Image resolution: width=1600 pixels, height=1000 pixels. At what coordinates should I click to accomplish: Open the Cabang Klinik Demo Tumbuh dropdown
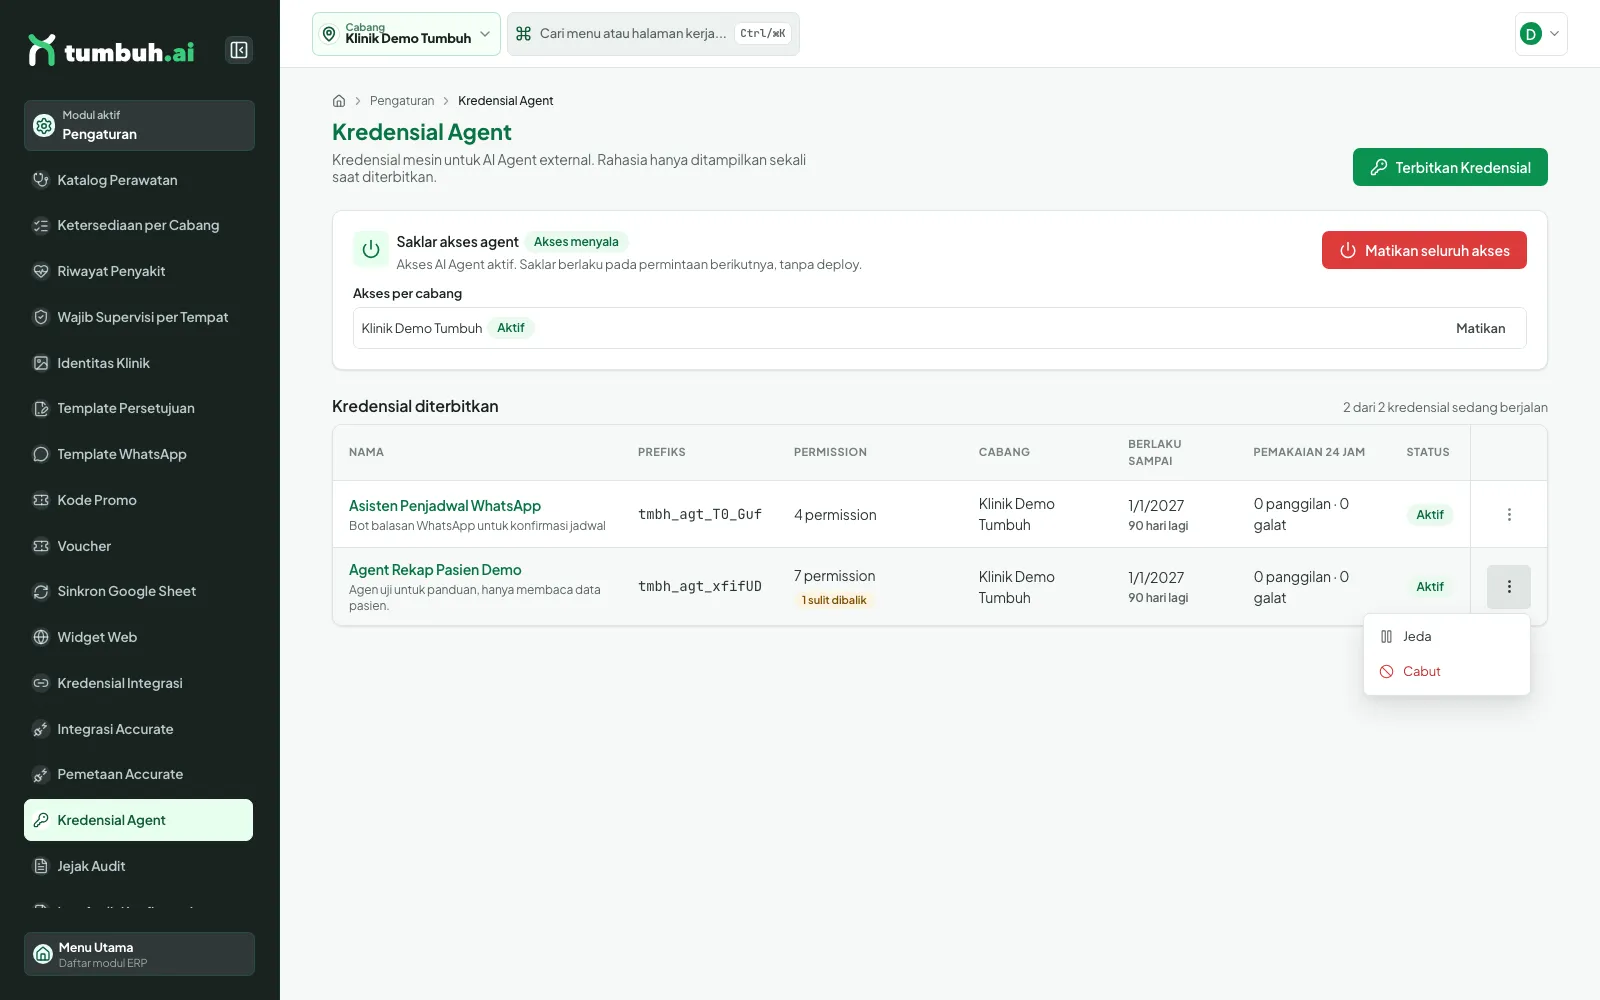pos(406,34)
